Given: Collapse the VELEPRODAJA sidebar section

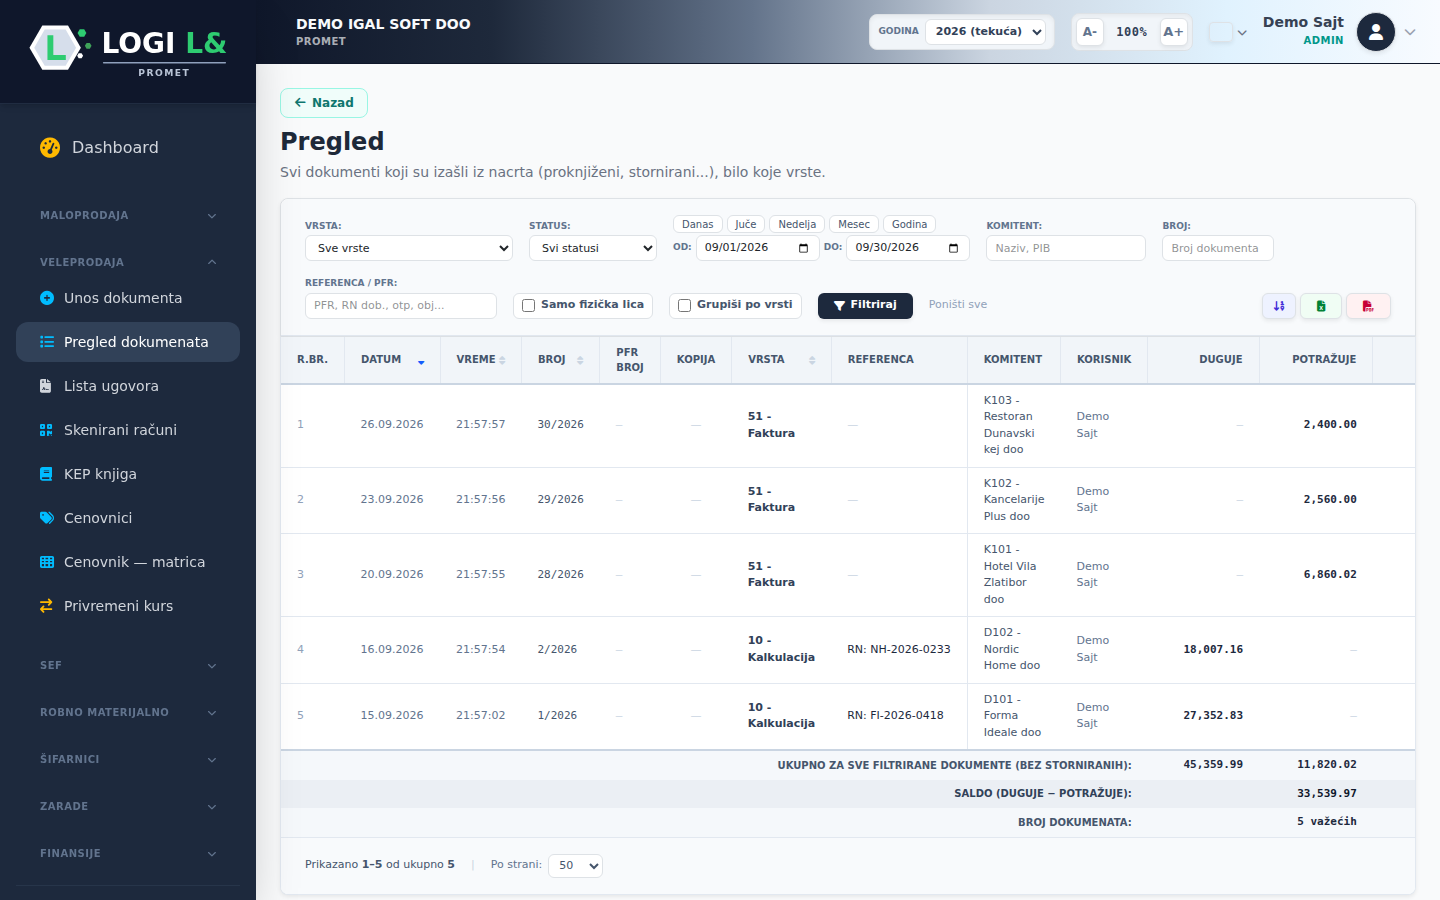Looking at the screenshot, I should 128,262.
